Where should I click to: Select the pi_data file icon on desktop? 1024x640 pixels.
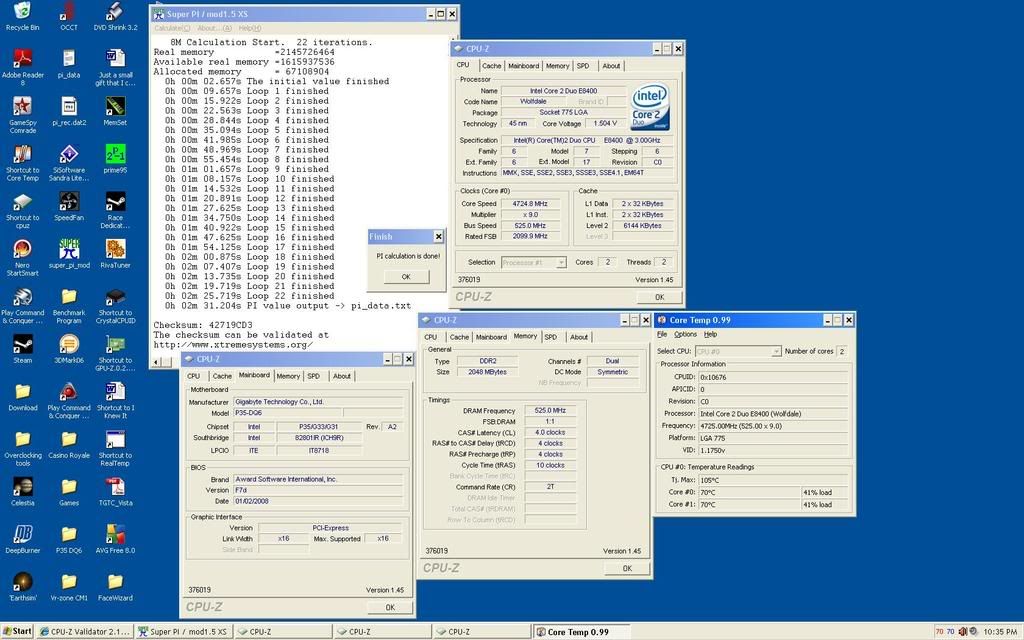coord(69,59)
